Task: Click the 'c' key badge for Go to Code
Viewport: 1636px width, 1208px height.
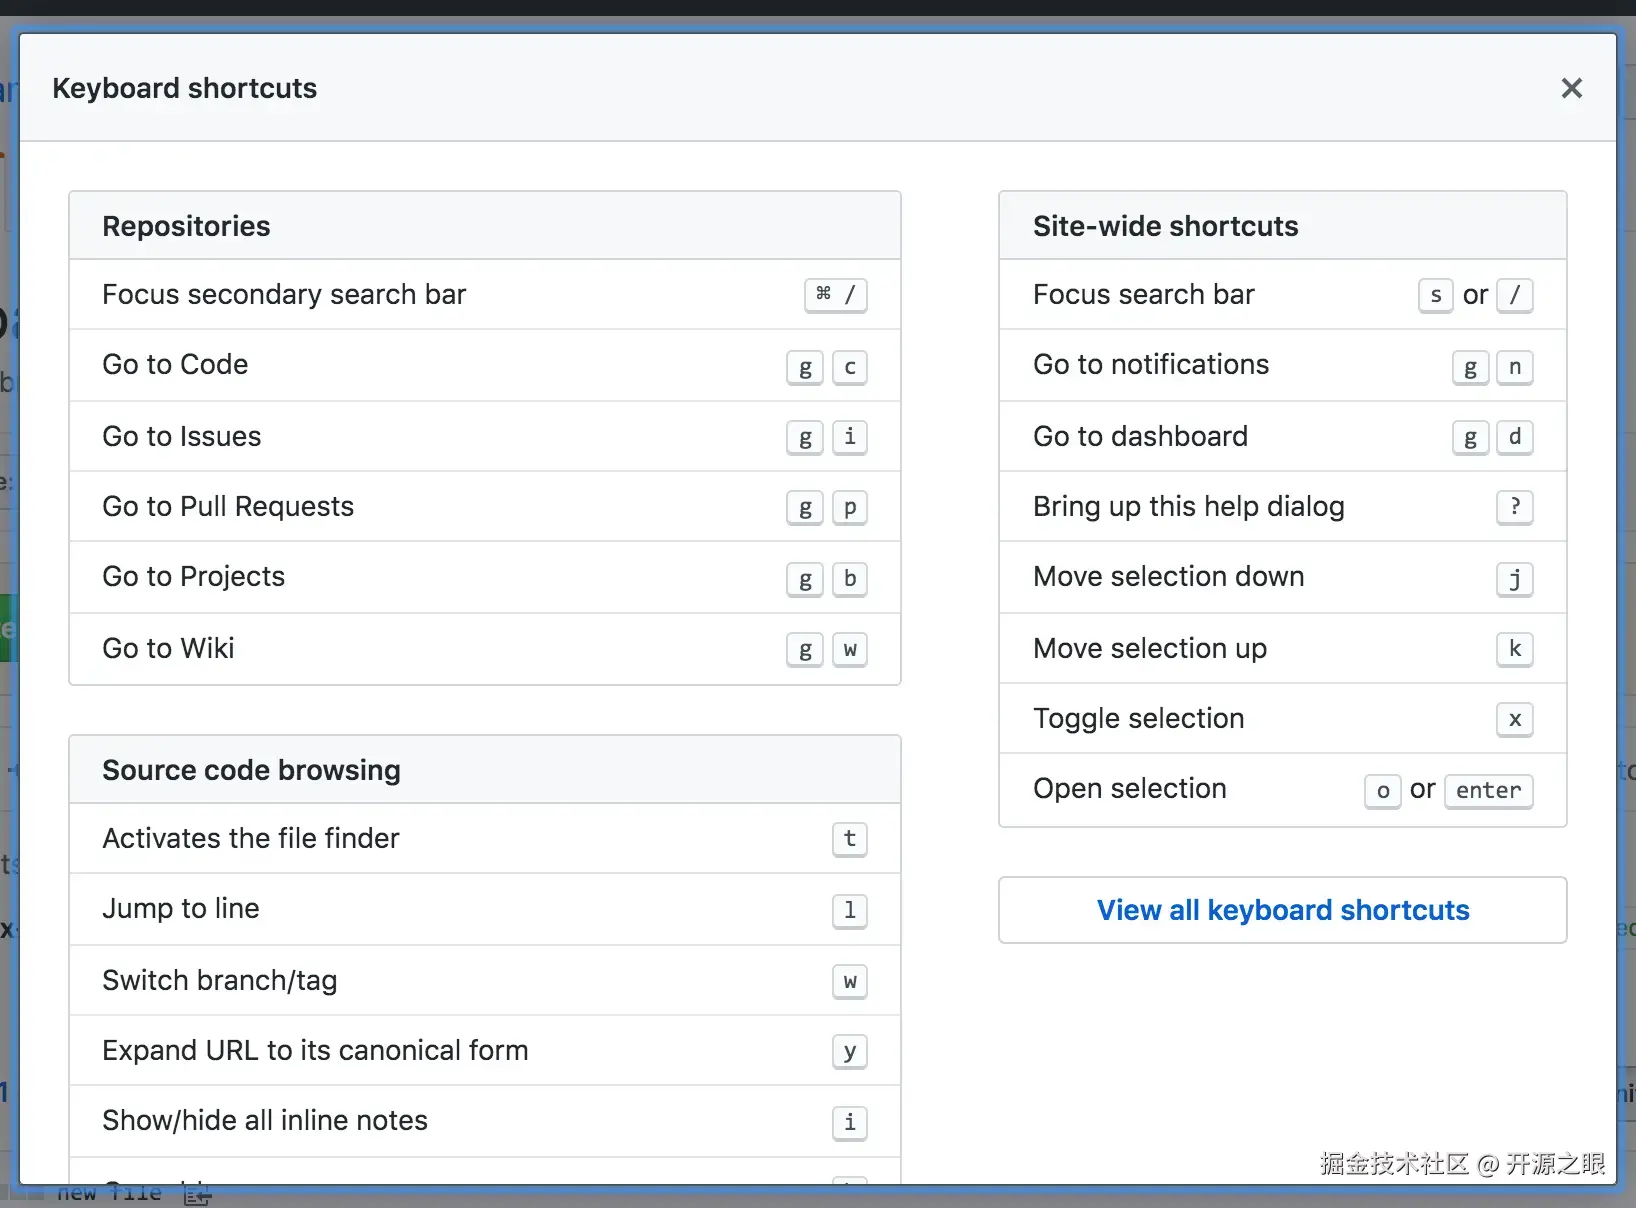Action: click(x=849, y=367)
